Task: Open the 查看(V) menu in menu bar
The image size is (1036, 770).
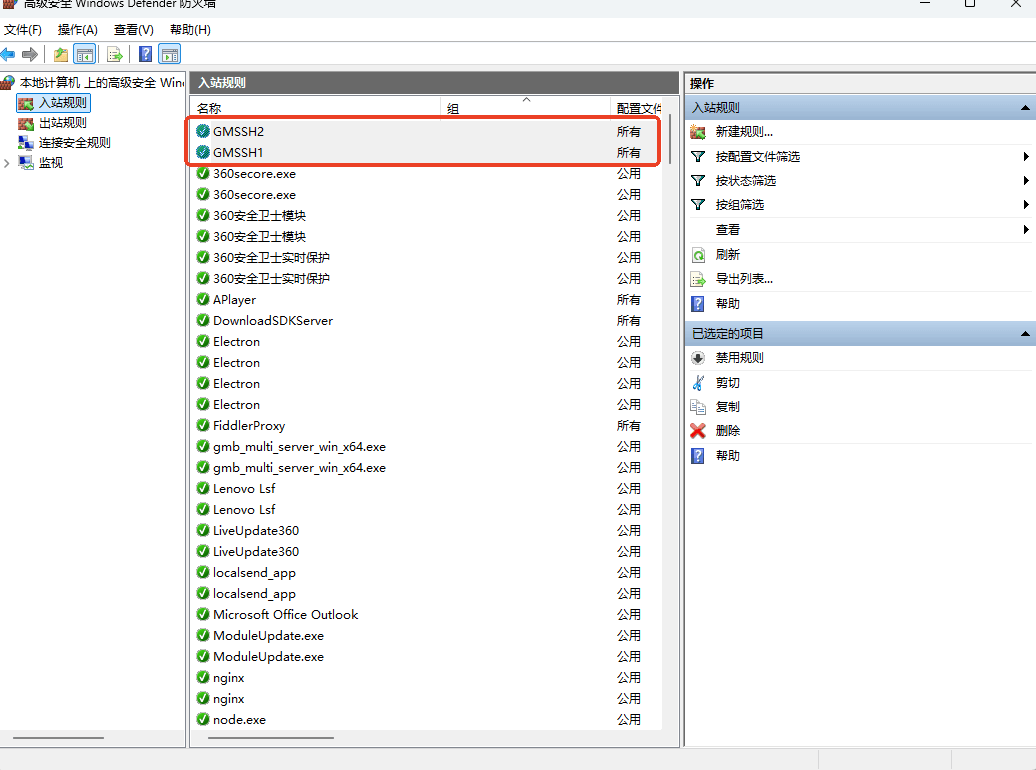Action: (133, 30)
